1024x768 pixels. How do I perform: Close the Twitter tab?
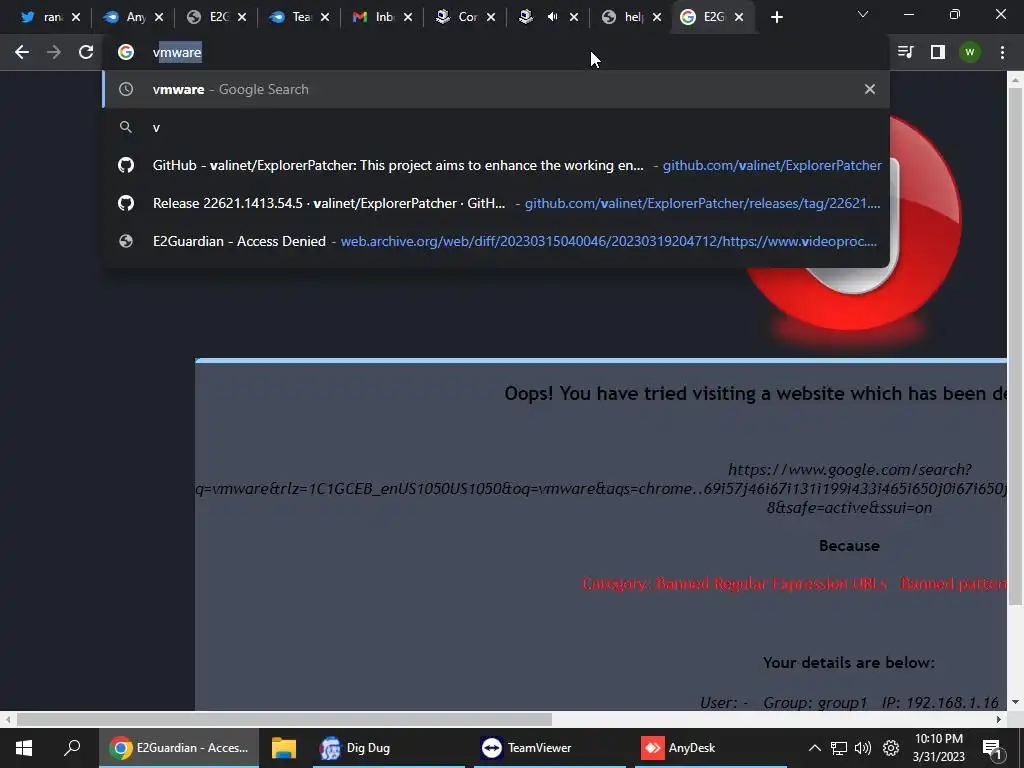pyautogui.click(x=76, y=18)
